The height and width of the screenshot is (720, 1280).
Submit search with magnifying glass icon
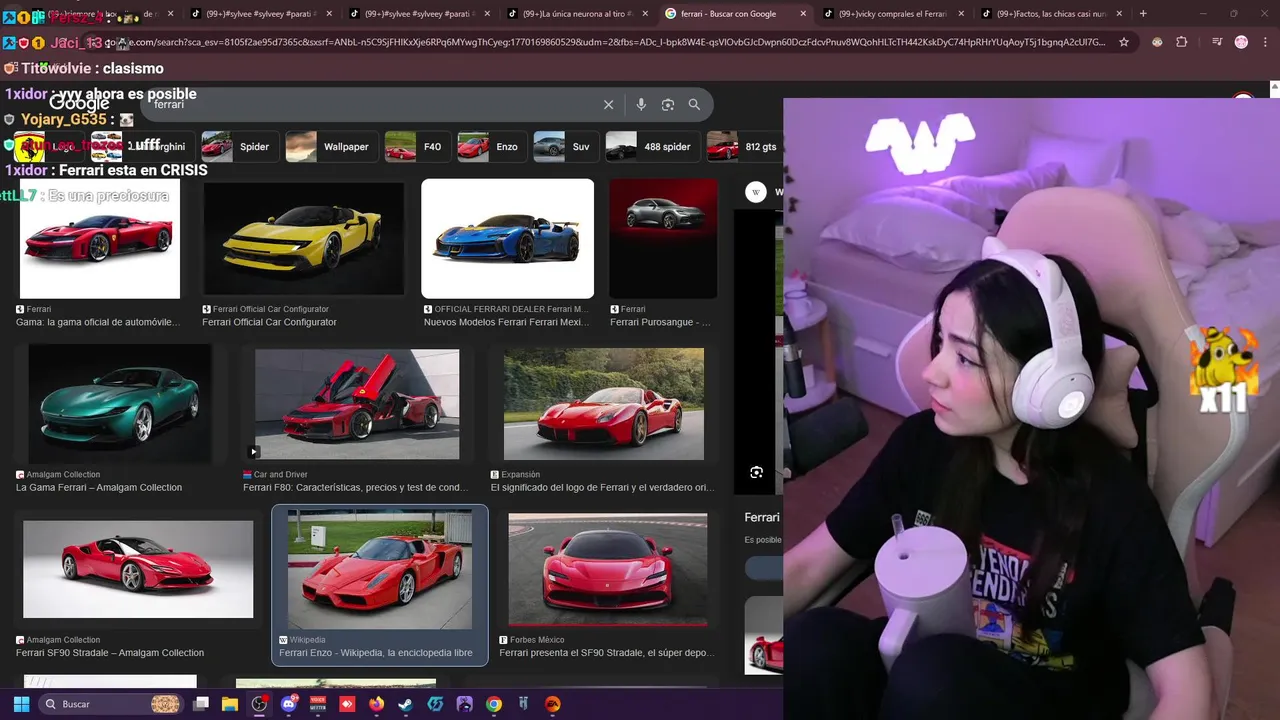coord(694,104)
